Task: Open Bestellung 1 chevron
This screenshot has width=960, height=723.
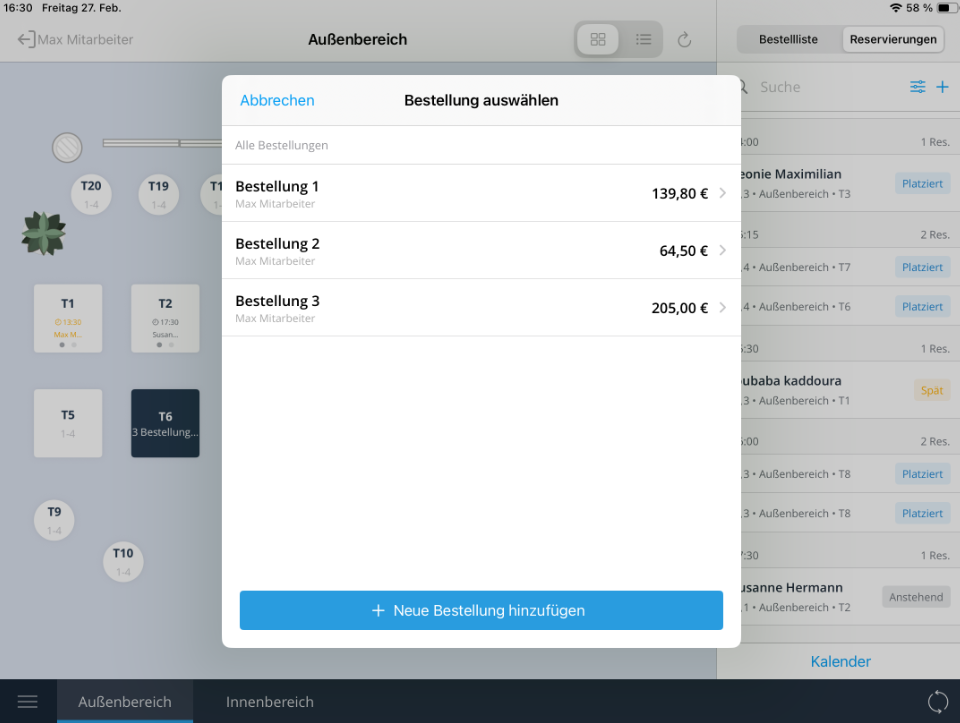Action: pos(722,193)
